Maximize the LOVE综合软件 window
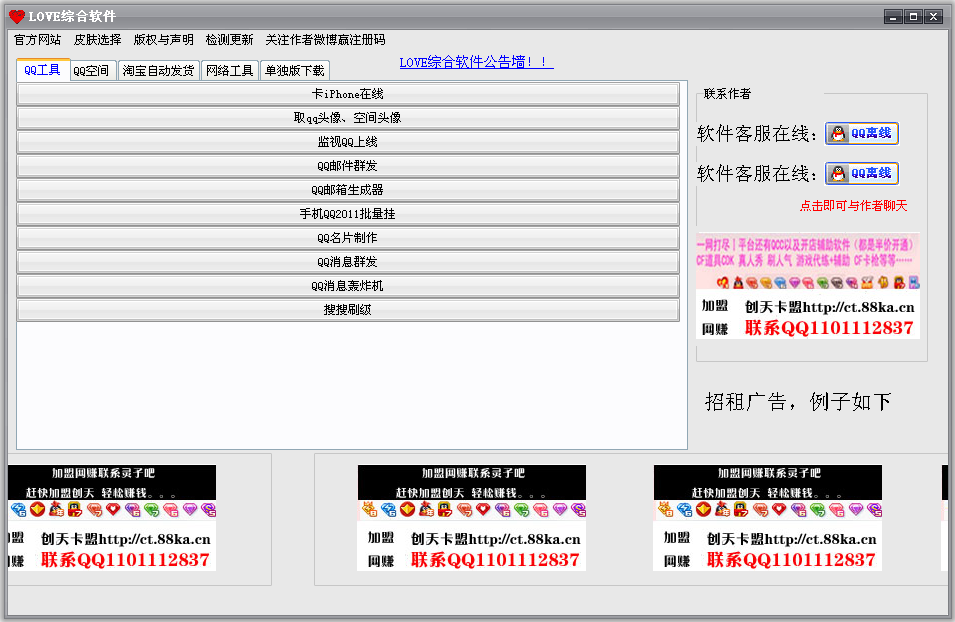 (x=913, y=16)
